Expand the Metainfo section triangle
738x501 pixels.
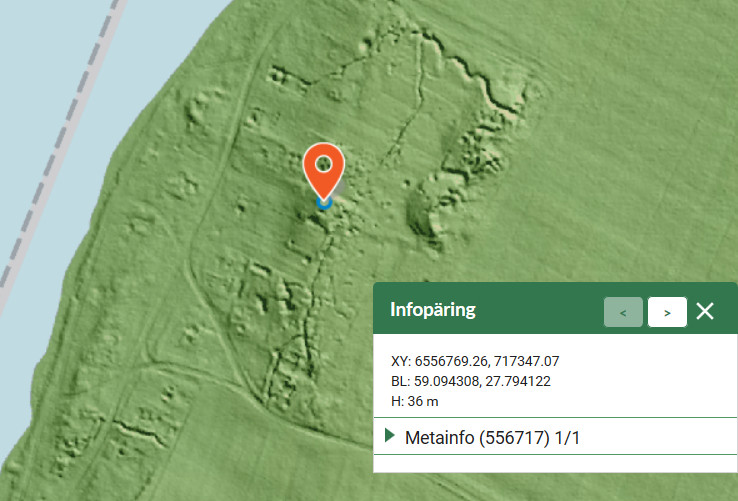click(390, 436)
